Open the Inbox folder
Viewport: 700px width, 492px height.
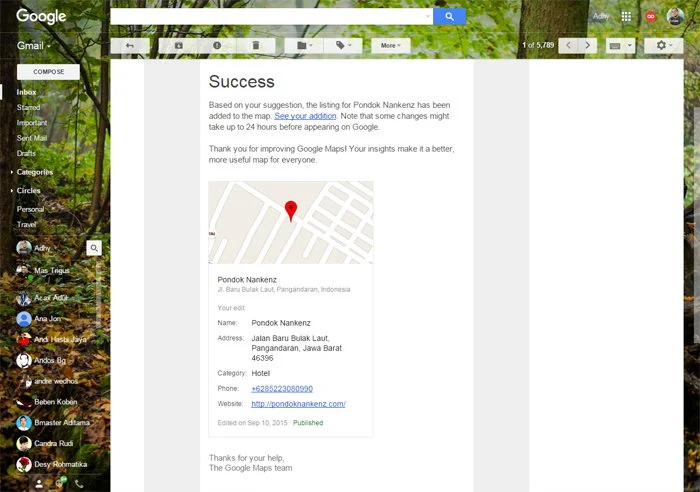pyautogui.click(x=26, y=92)
